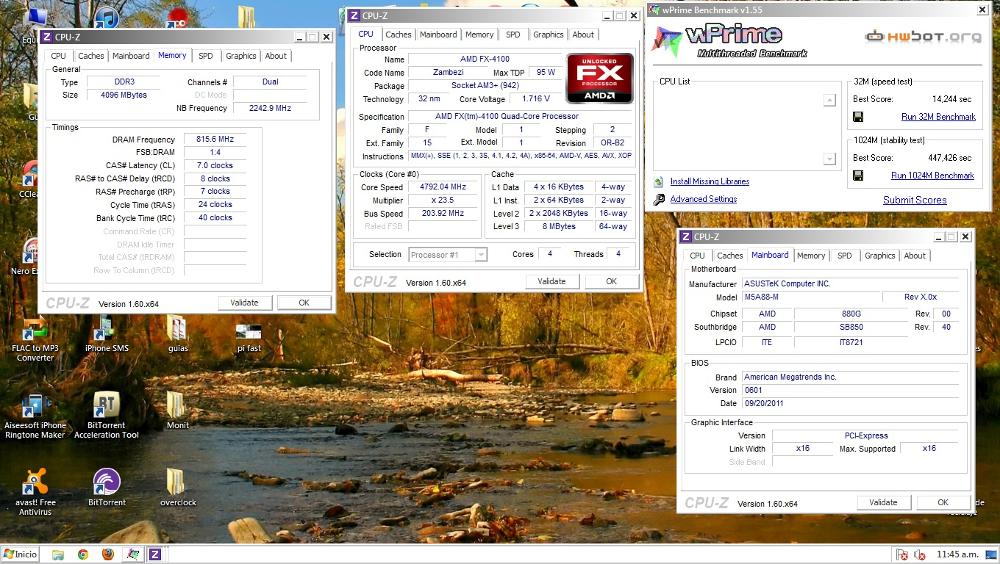
Task: Click the muted volume tray icon
Action: (x=920, y=554)
